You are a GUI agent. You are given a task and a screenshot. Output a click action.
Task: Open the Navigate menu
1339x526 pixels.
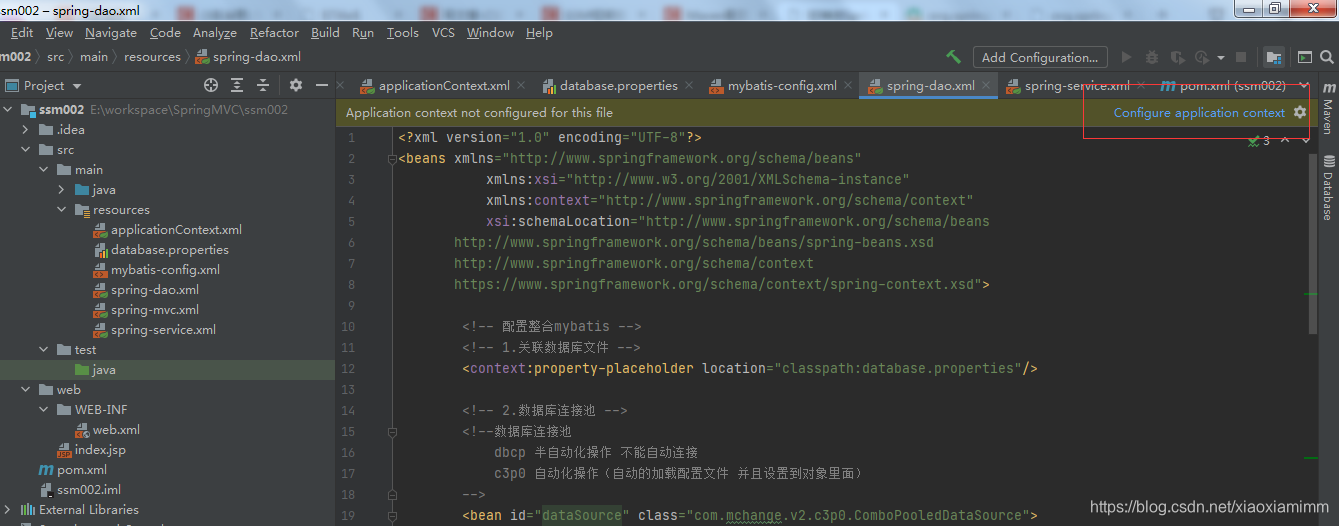(x=111, y=33)
